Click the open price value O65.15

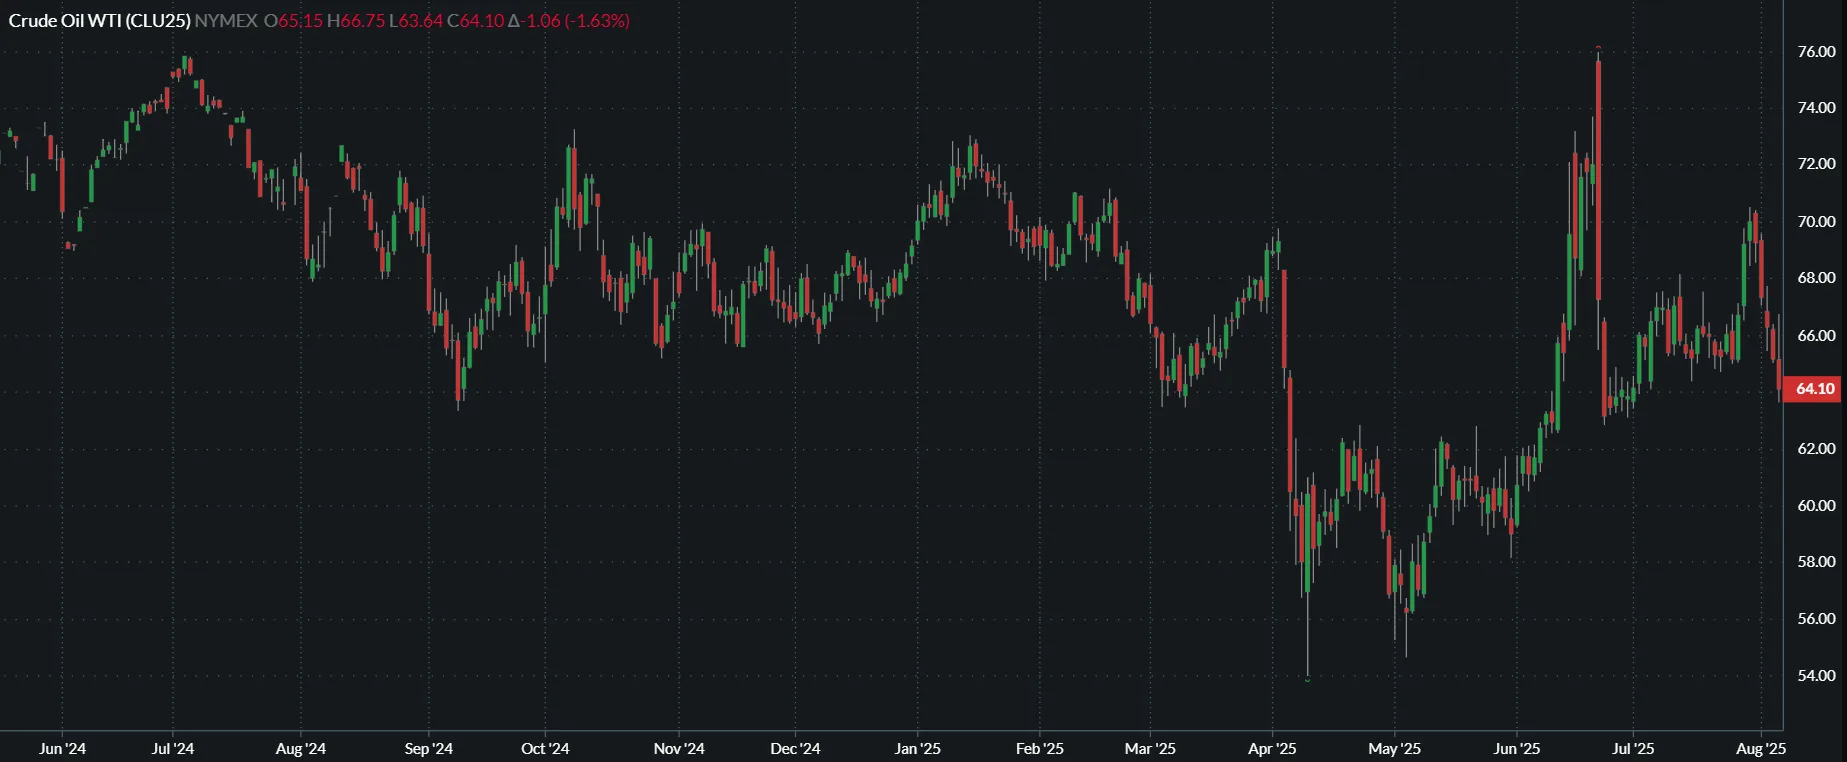point(293,20)
